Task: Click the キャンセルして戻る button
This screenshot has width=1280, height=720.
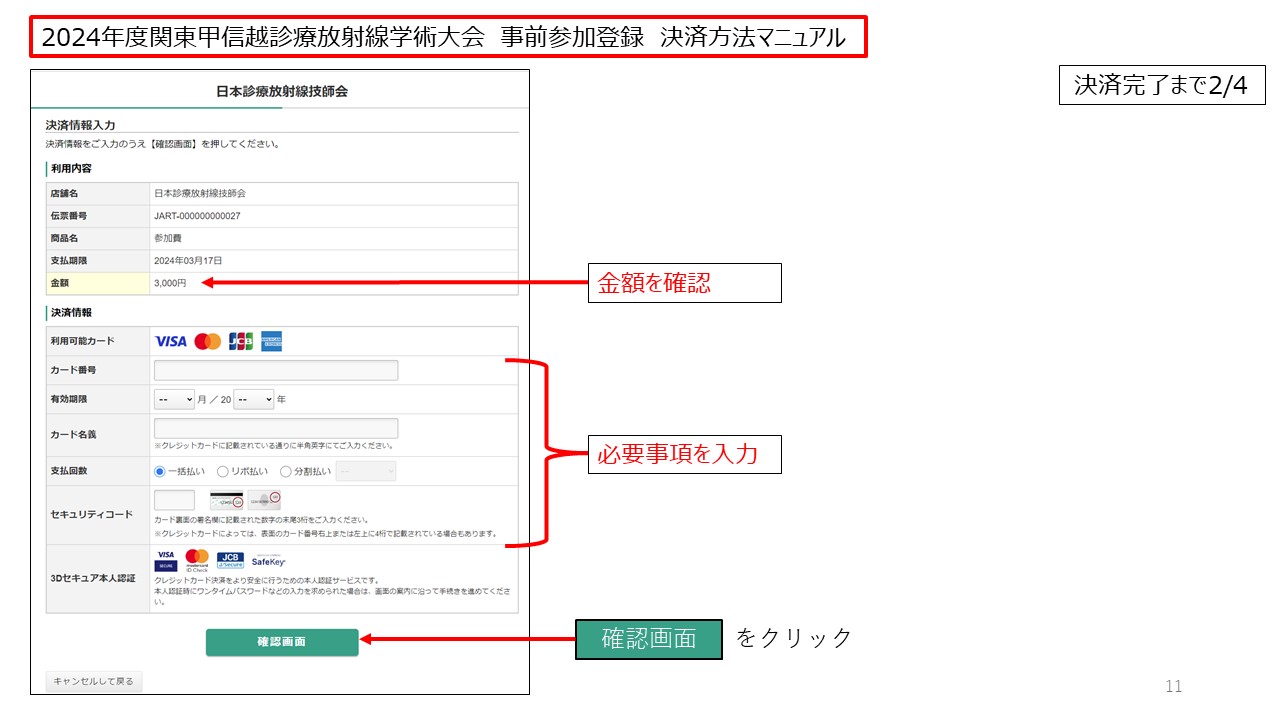Action: [x=94, y=682]
